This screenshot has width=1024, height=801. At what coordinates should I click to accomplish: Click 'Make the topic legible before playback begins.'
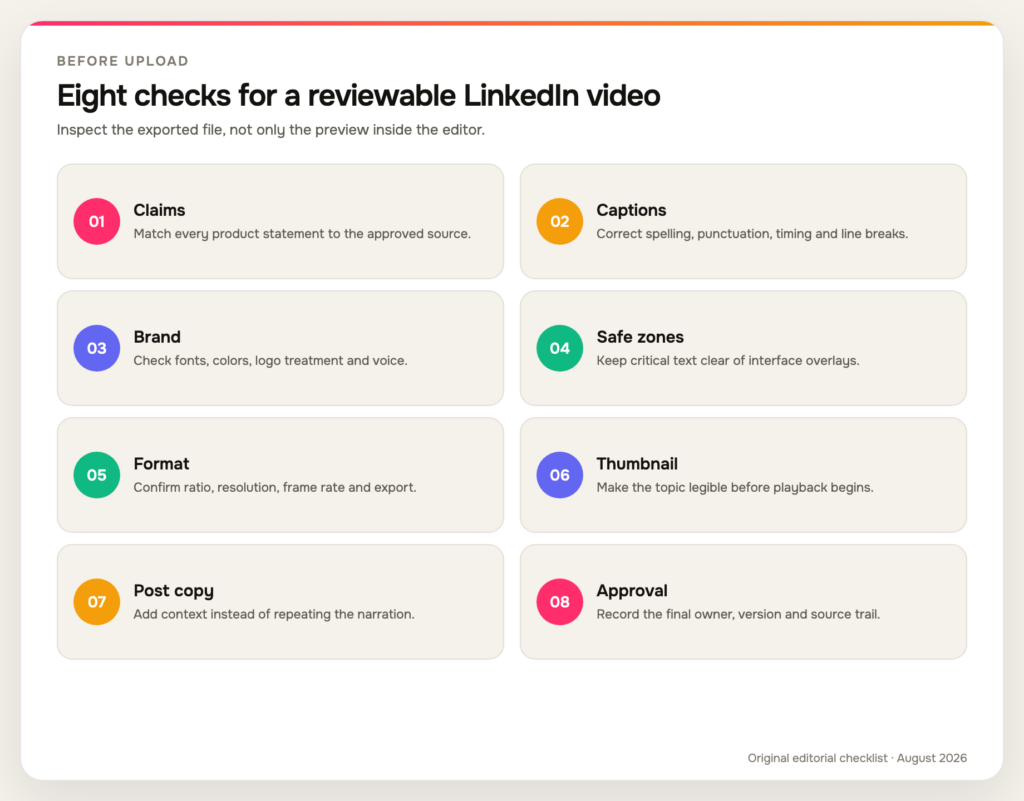(735, 487)
